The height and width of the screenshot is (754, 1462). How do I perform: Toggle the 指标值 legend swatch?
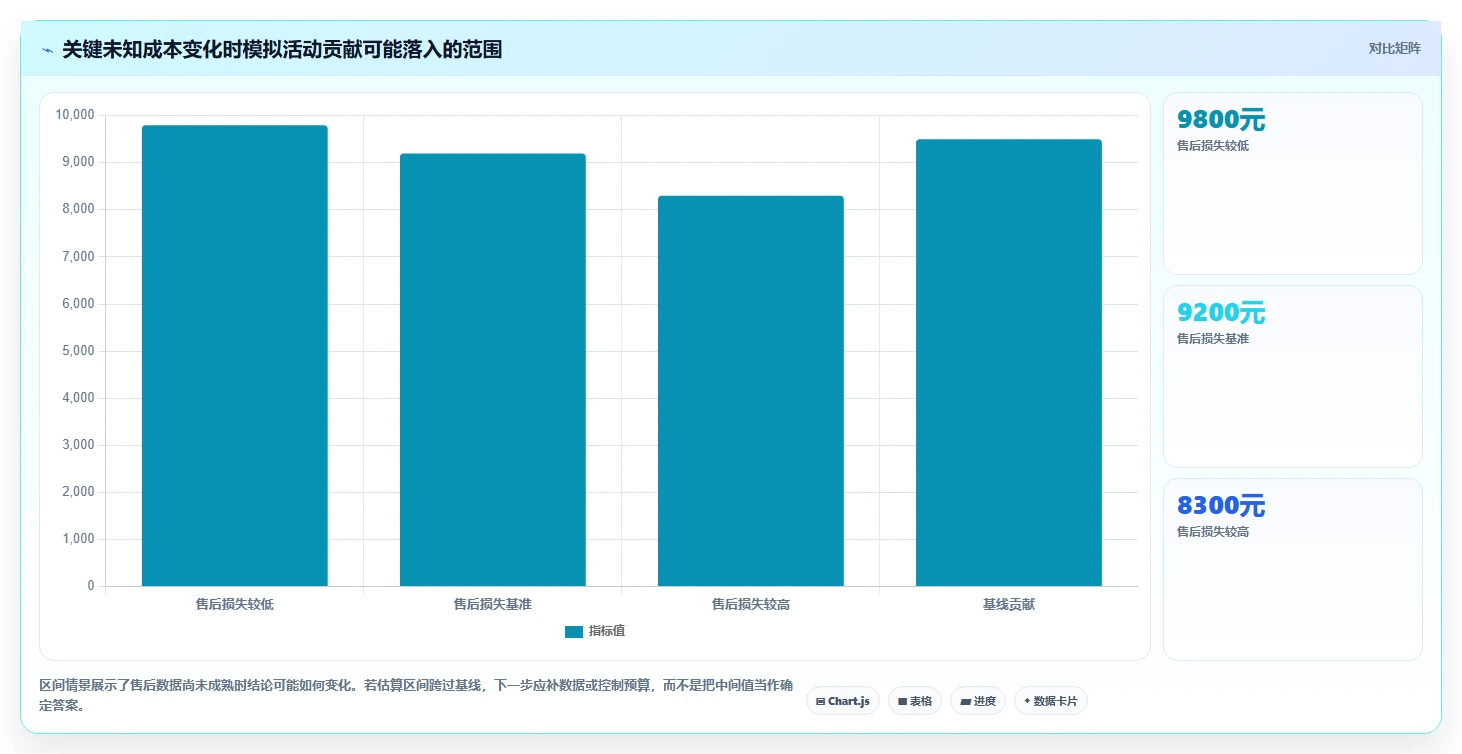click(574, 631)
